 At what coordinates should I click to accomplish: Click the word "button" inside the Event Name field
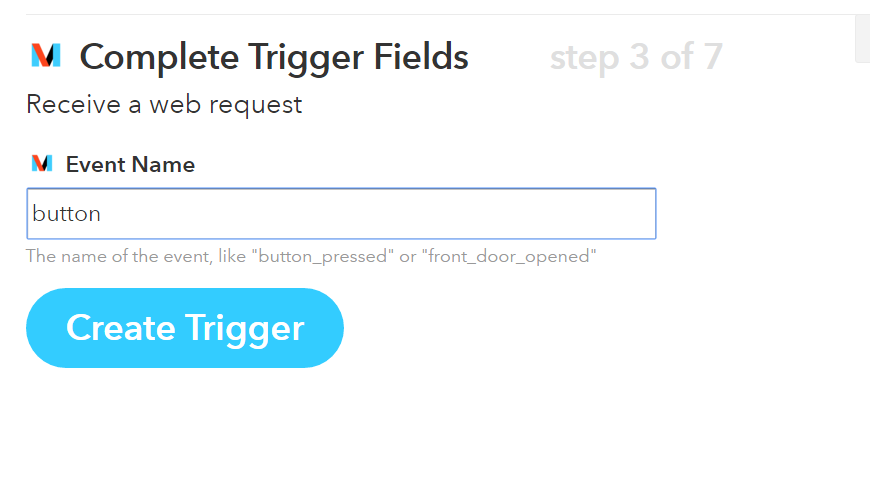coord(66,213)
